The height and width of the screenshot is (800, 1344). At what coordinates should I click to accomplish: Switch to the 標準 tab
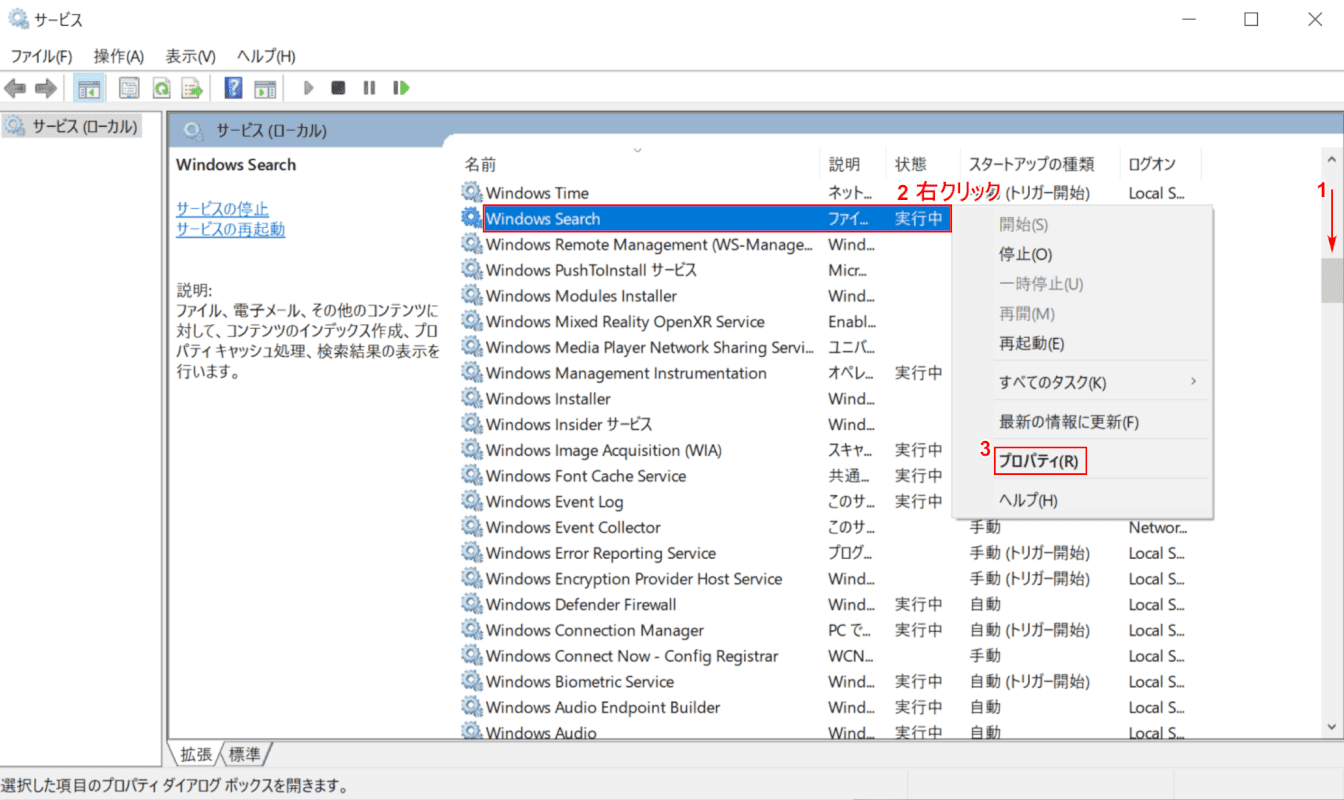click(245, 753)
